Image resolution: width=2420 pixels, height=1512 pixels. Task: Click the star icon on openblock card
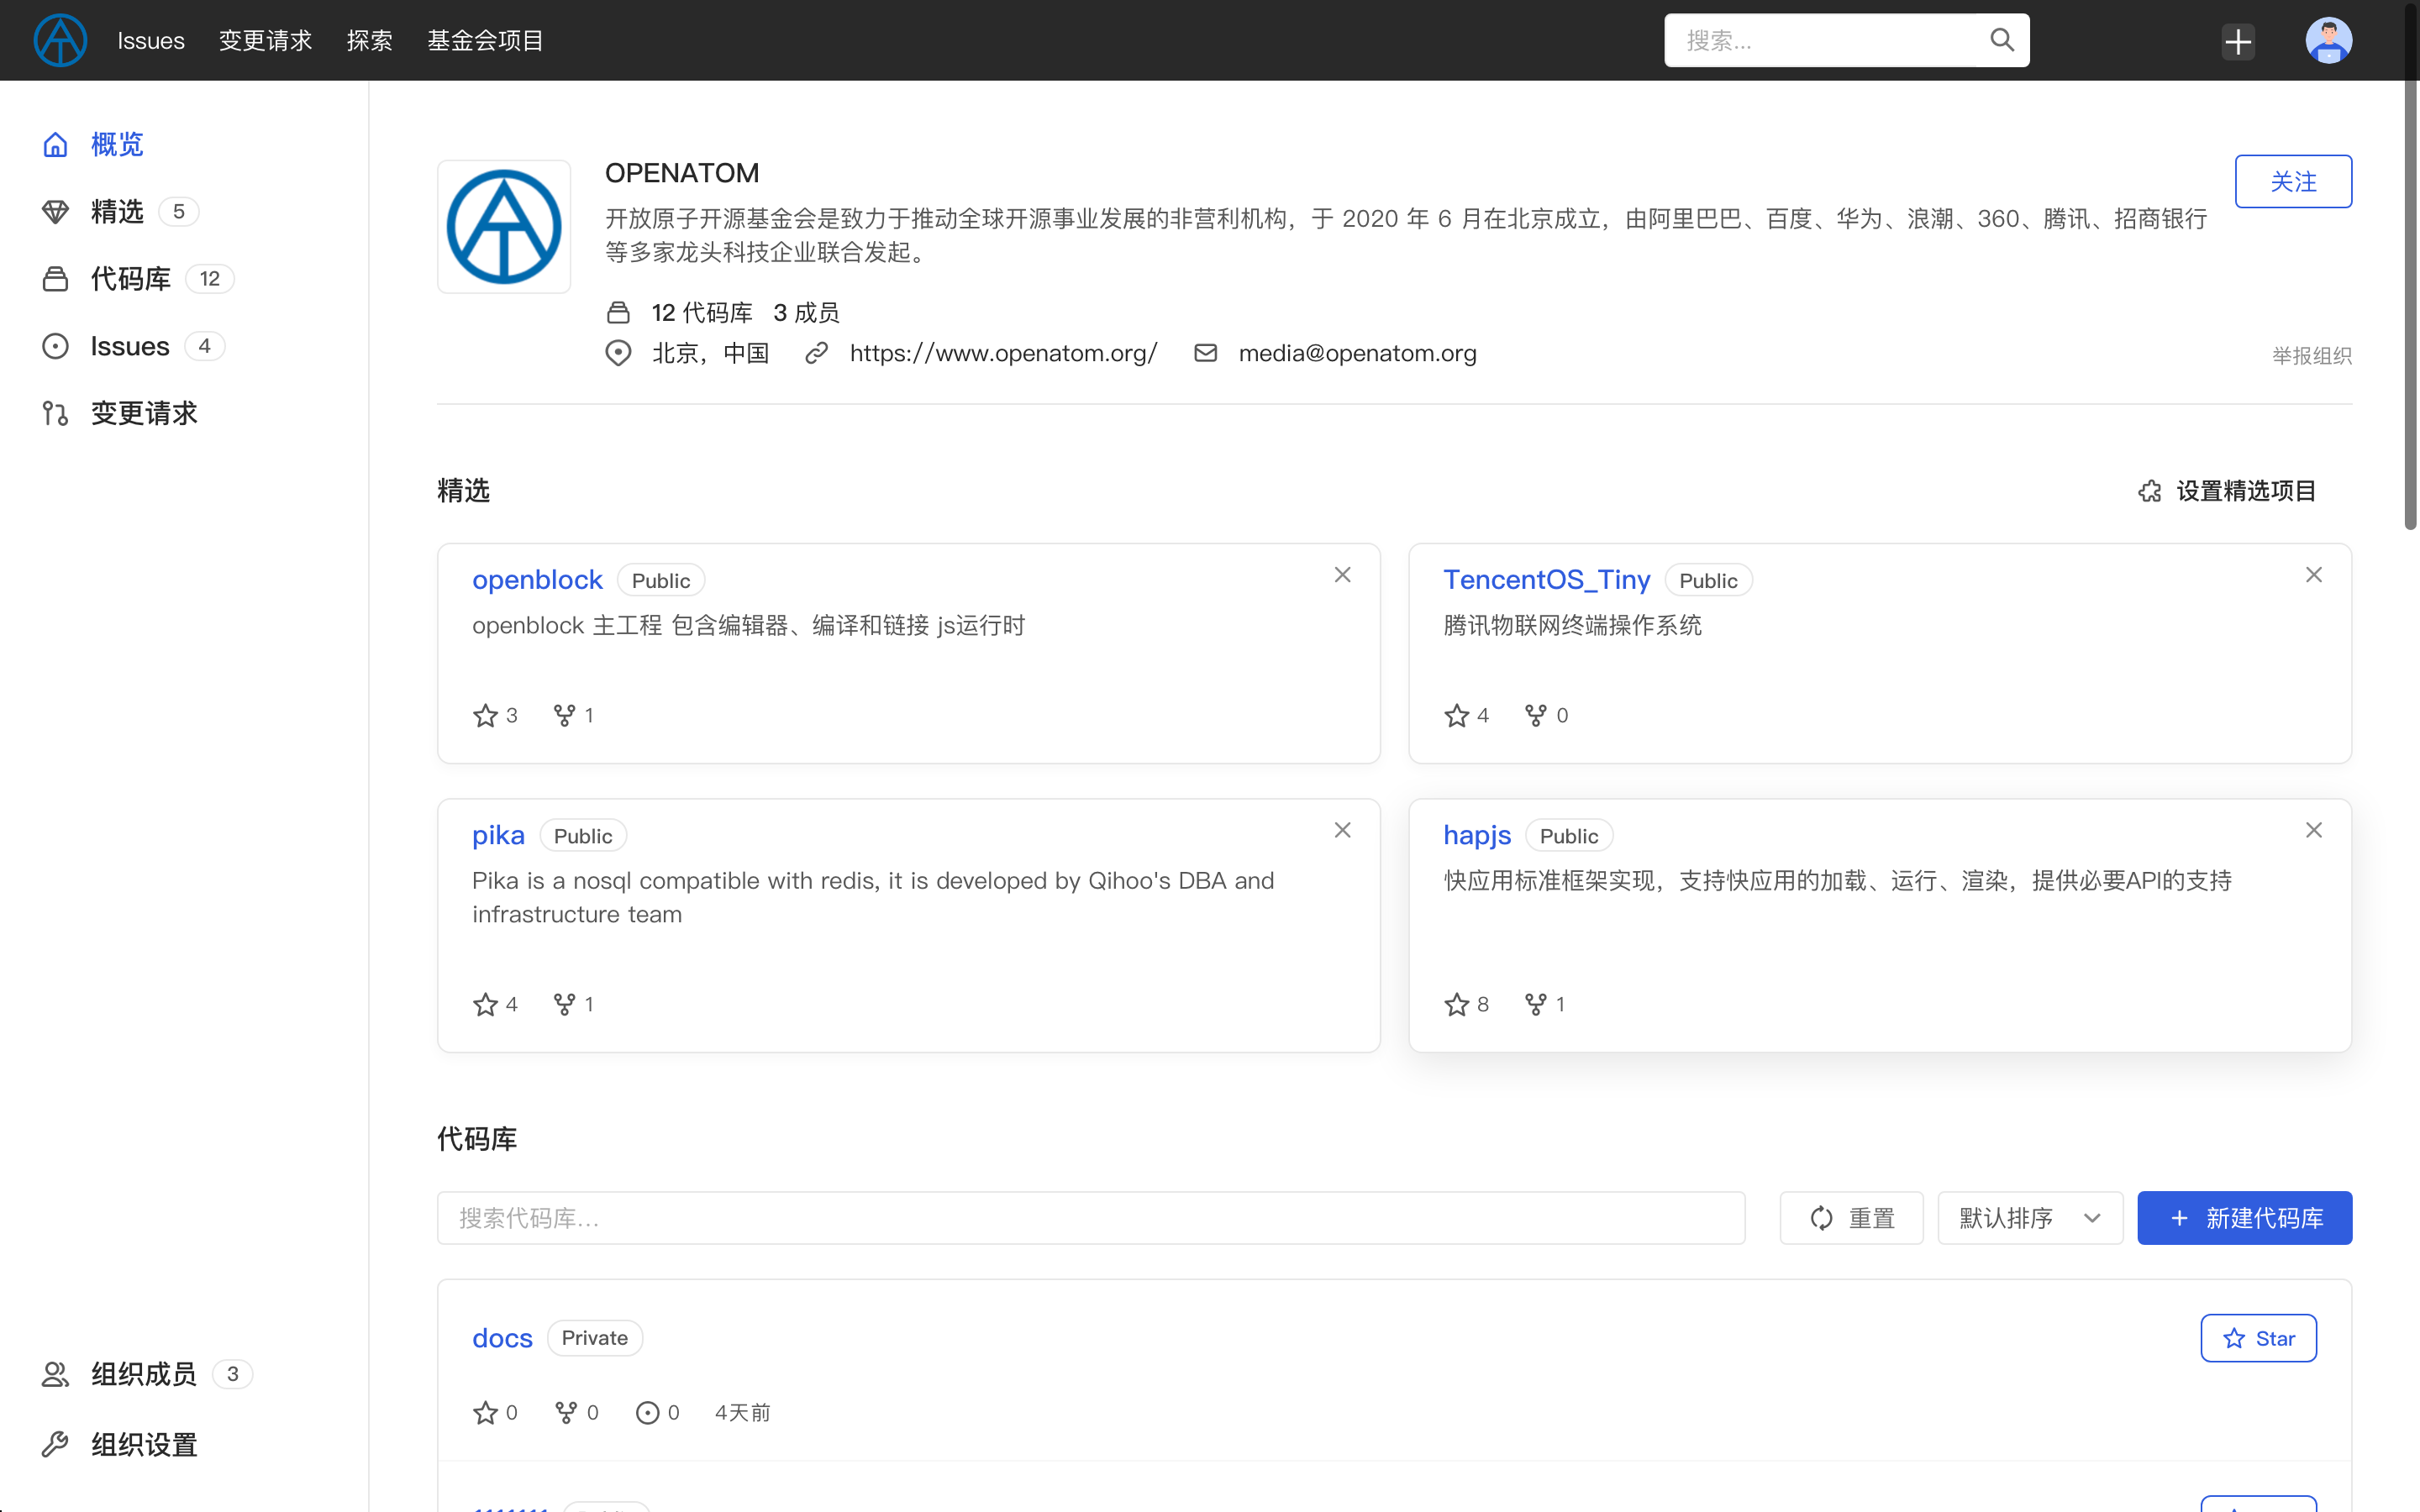485,715
